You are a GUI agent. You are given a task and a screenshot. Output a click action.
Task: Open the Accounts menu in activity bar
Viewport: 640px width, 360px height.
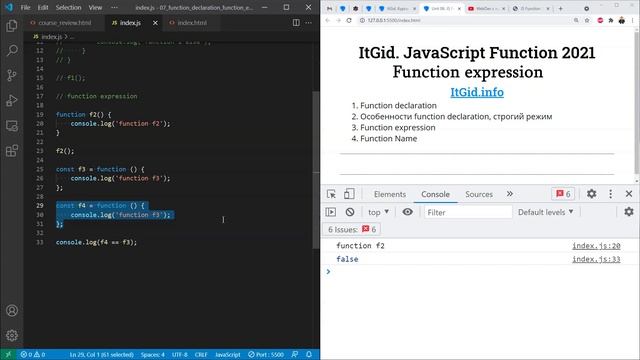[x=12, y=311]
